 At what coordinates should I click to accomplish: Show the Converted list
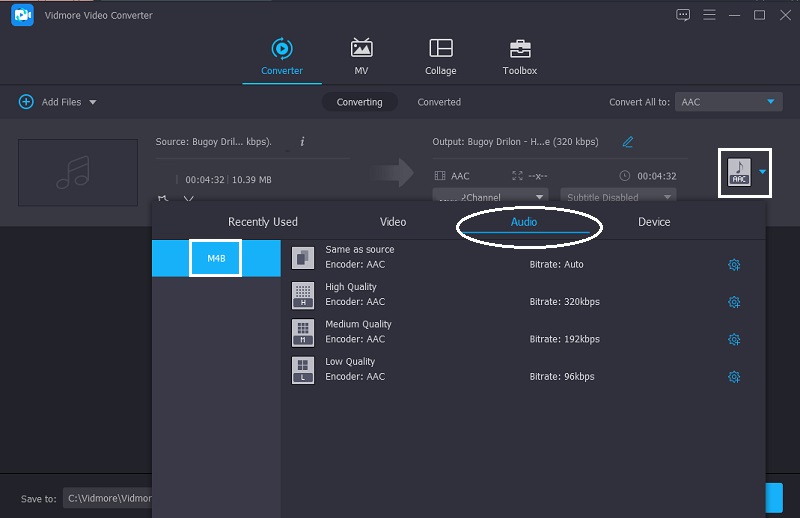[439, 102]
